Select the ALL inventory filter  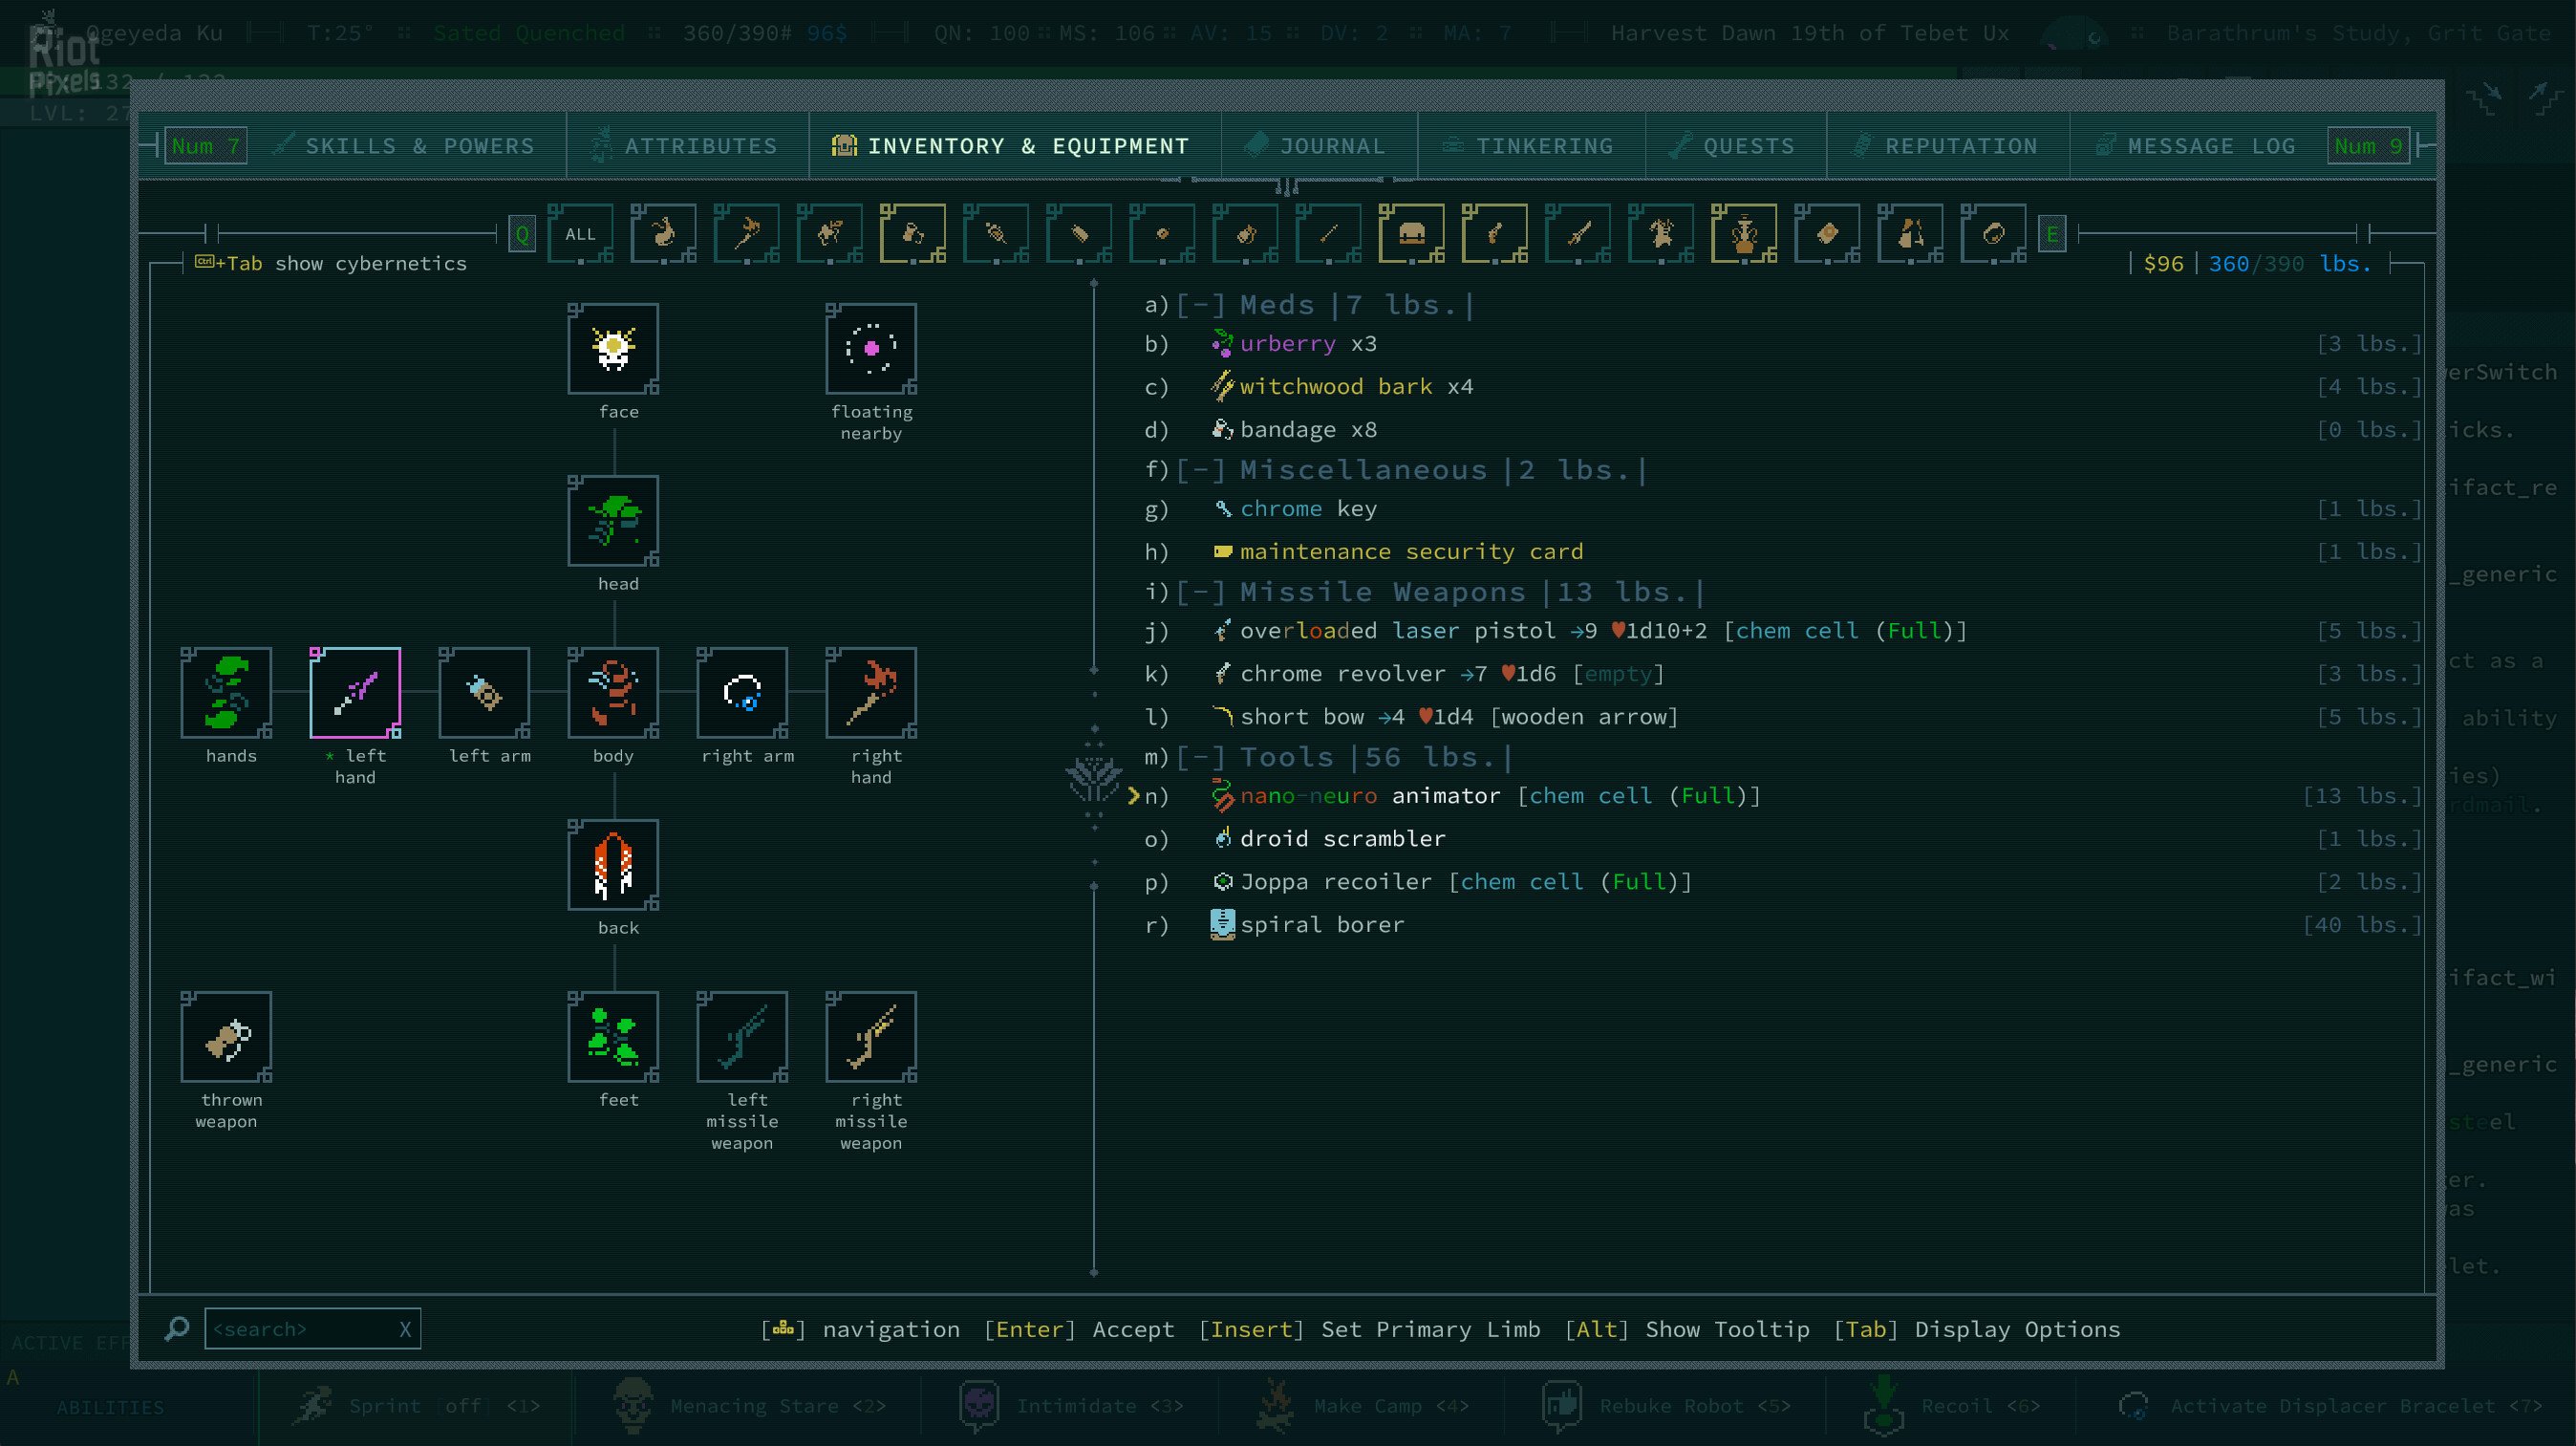tap(580, 233)
